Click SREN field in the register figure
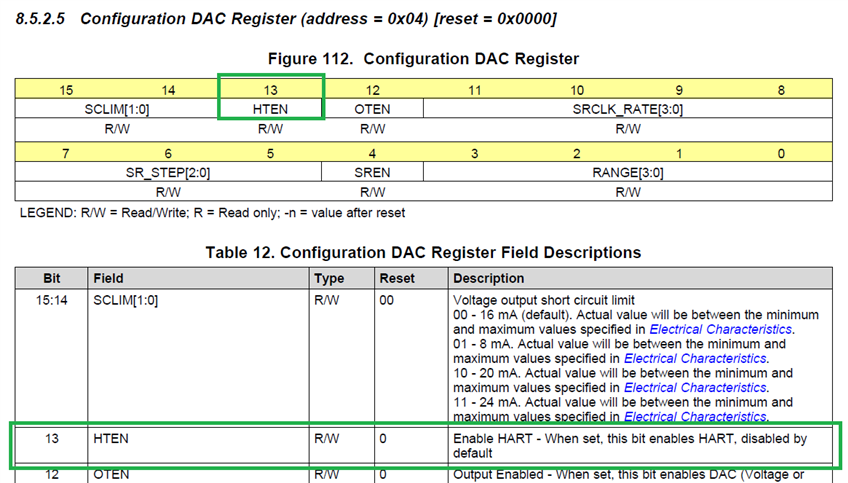848x483 pixels. tap(373, 173)
